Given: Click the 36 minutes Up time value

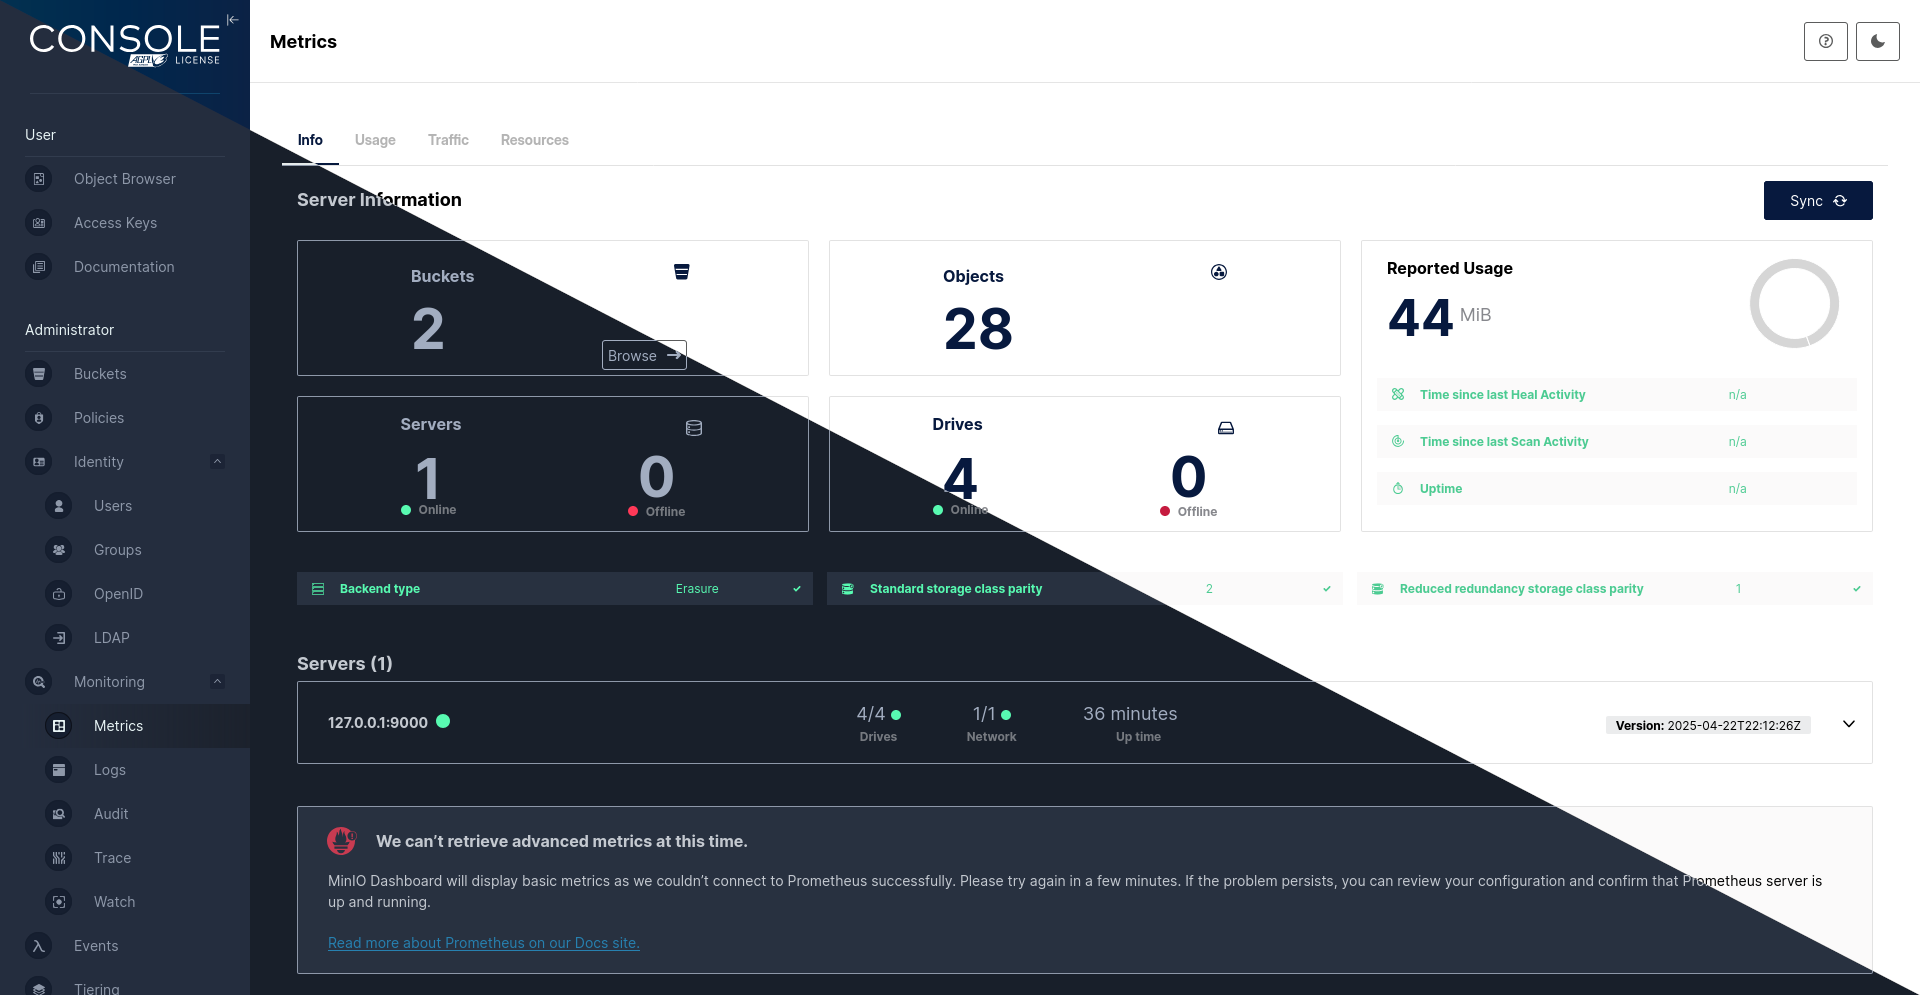Looking at the screenshot, I should (x=1130, y=714).
